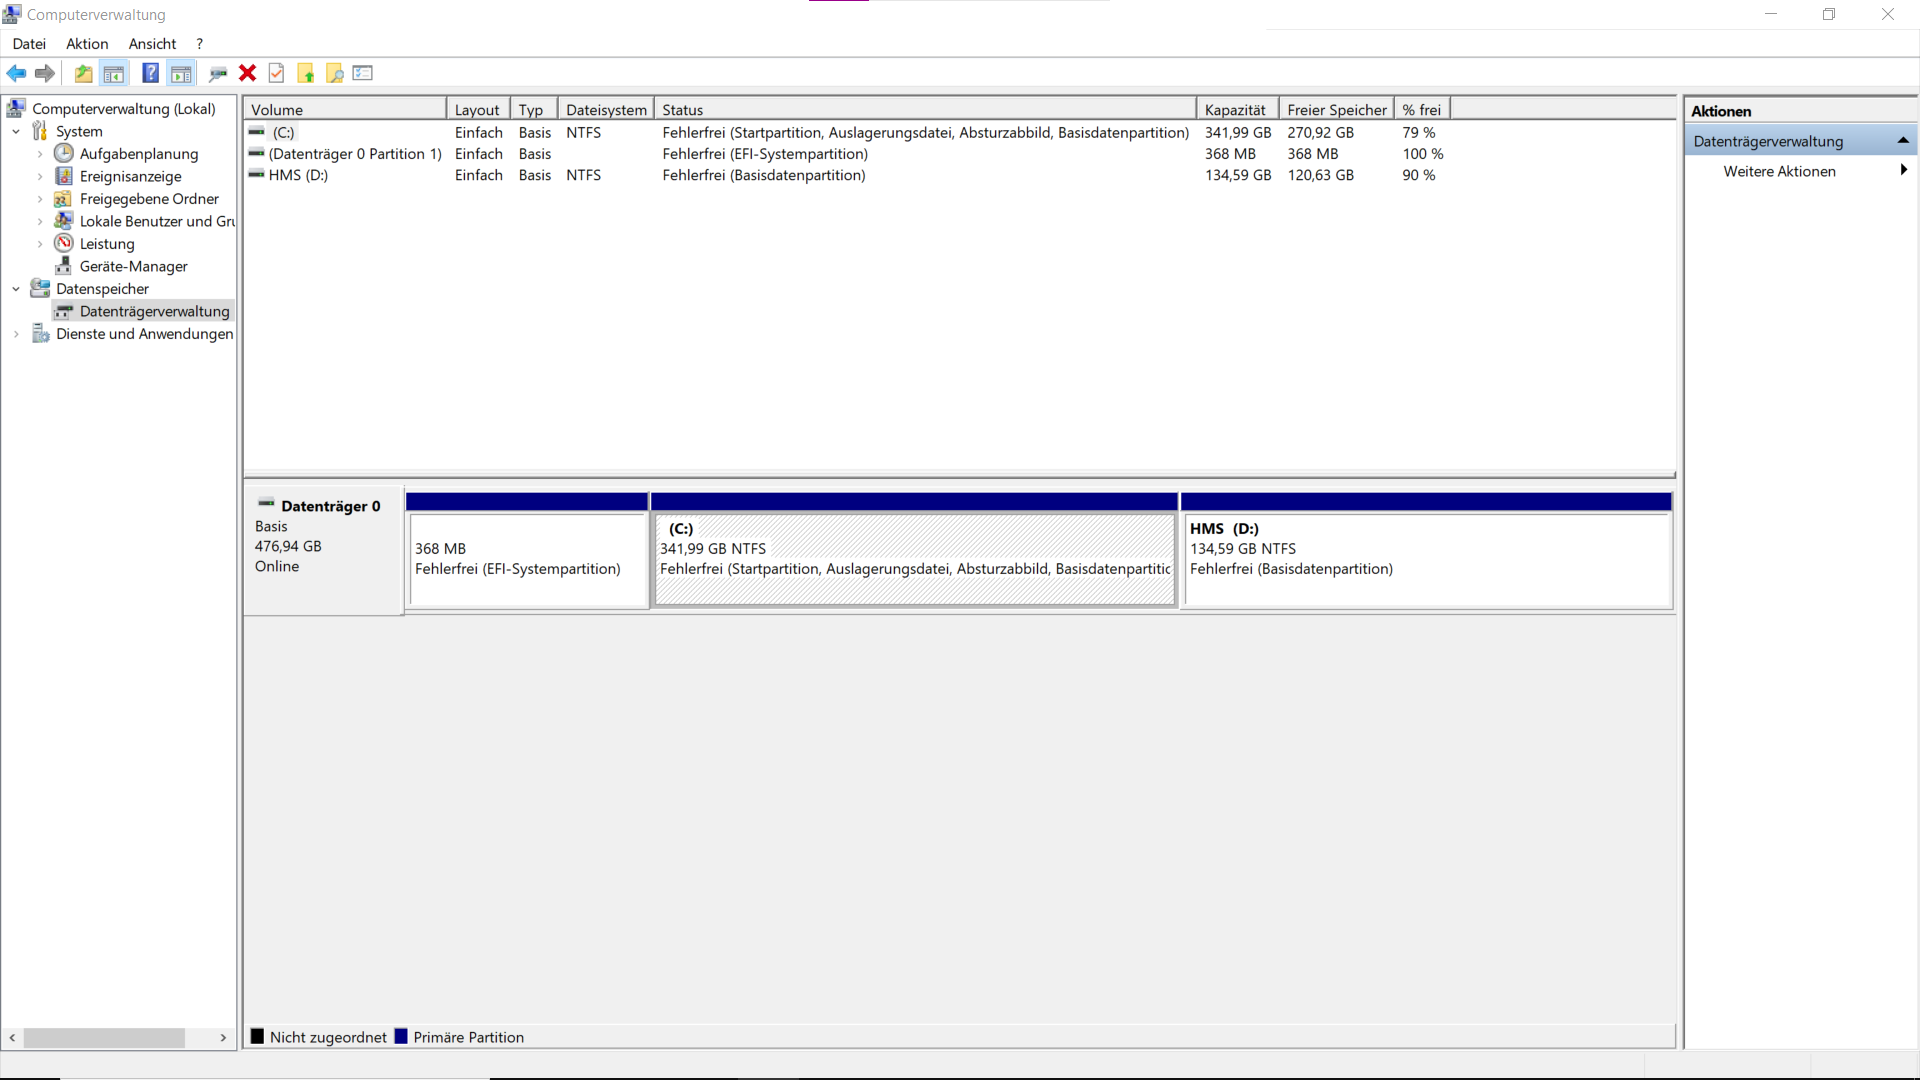This screenshot has height=1080, width=1920.
Task: Collapse the Datenträgerverwaltung actions section arrow
Action: pyautogui.click(x=1903, y=141)
